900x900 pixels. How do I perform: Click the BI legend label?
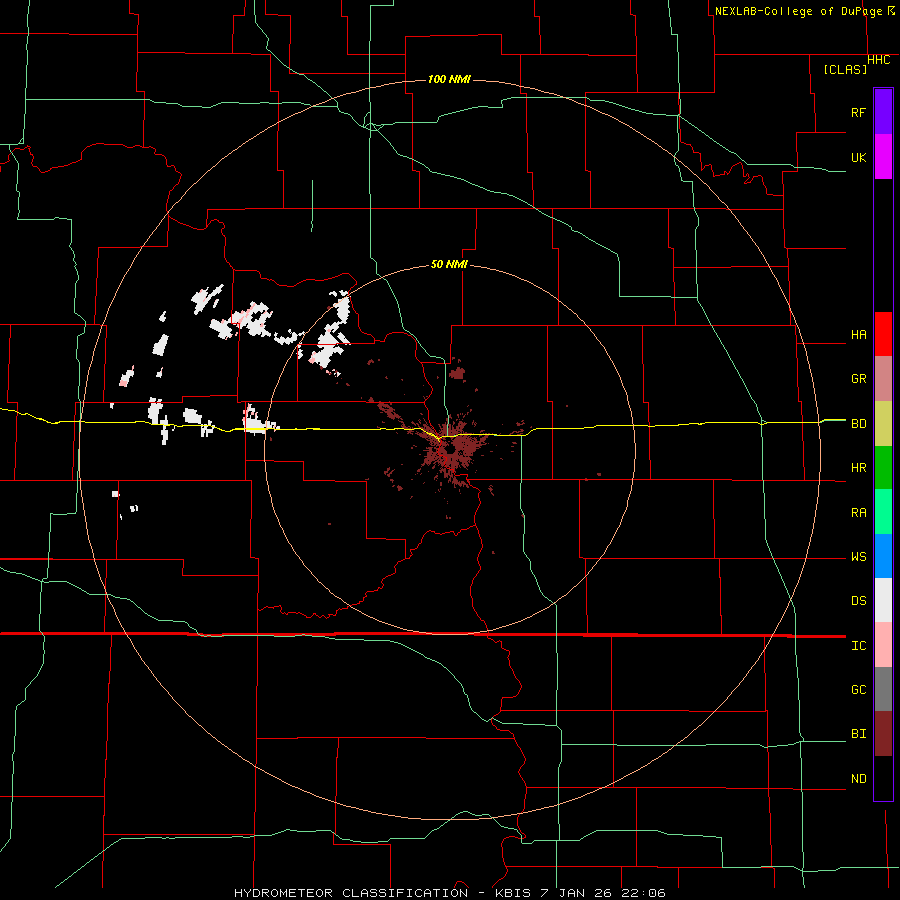858,734
